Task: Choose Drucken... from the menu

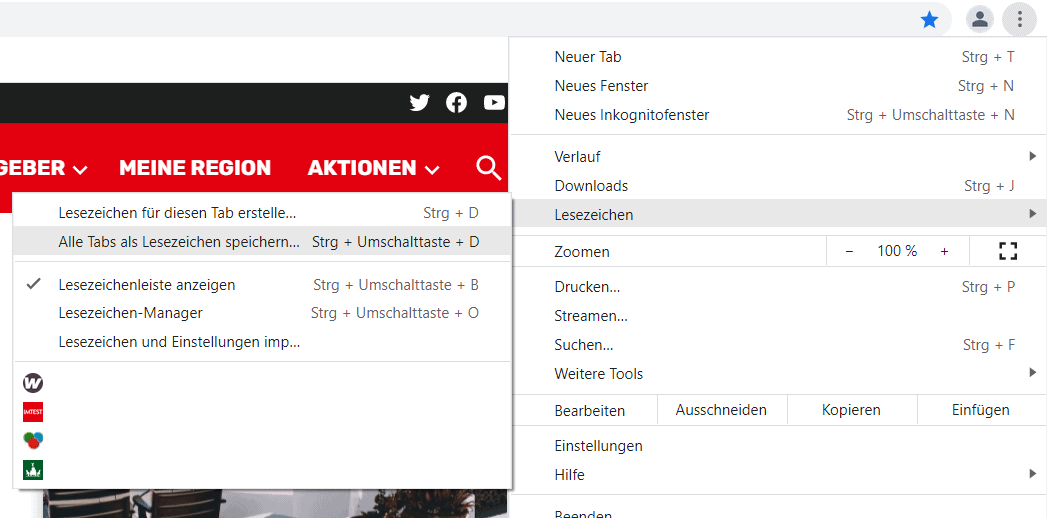Action: [x=778, y=286]
